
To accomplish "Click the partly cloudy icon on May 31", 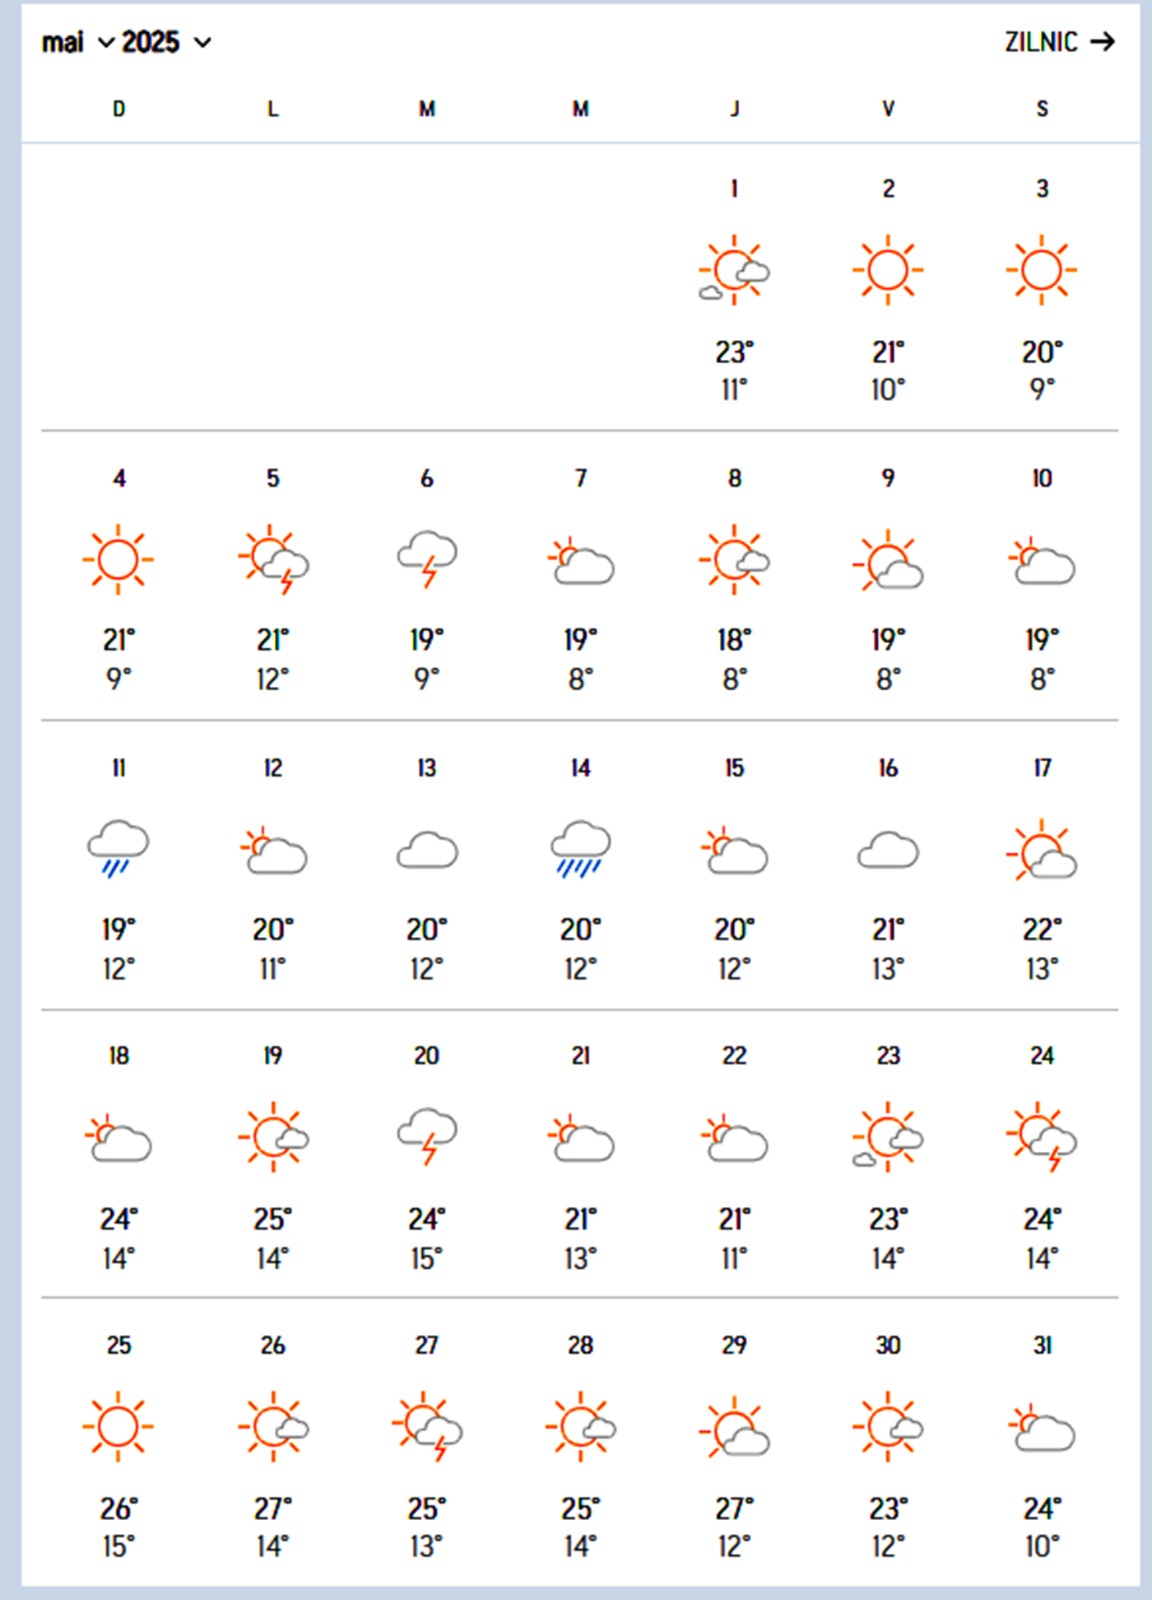I will [x=1042, y=1428].
